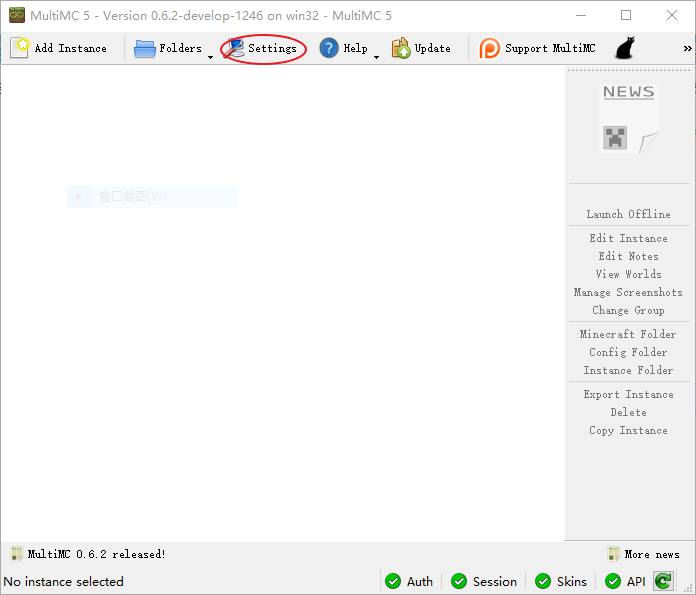Click the Auth status green checkmark
The image size is (696, 595).
coord(393,581)
